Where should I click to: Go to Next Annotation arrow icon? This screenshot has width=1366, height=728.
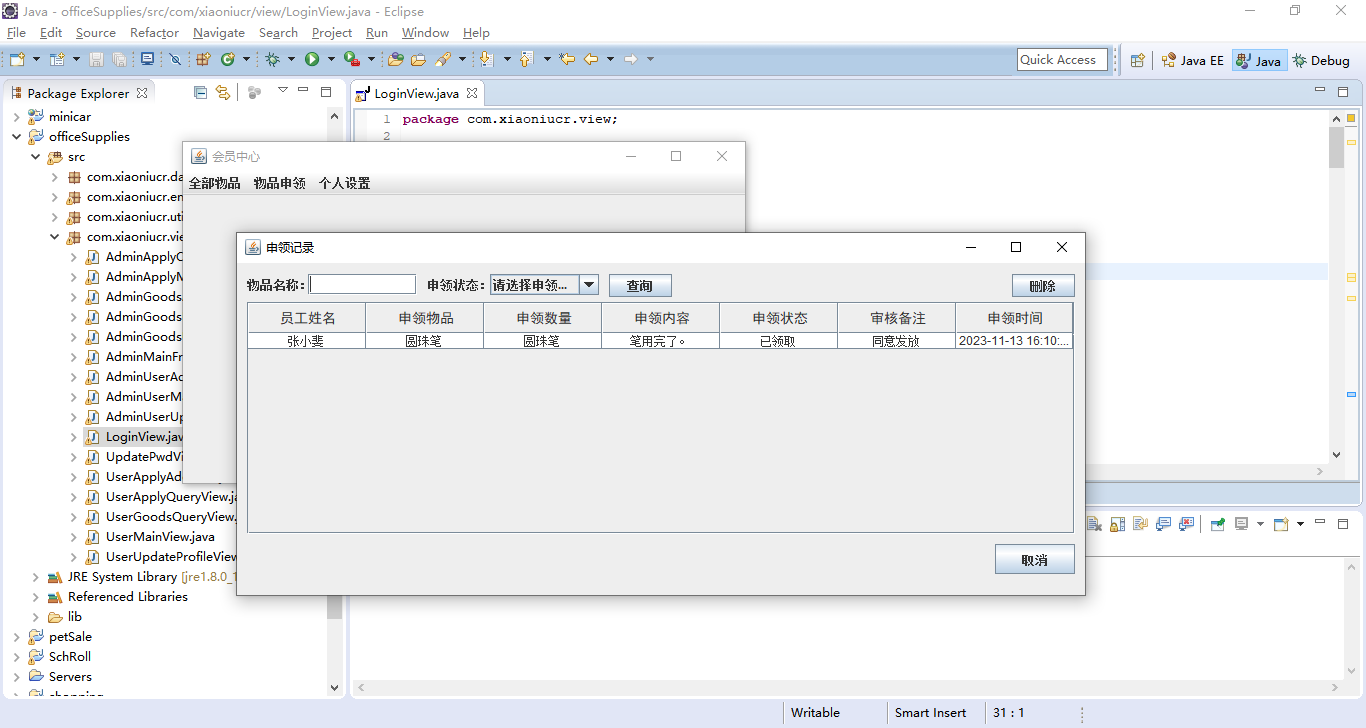[487, 60]
